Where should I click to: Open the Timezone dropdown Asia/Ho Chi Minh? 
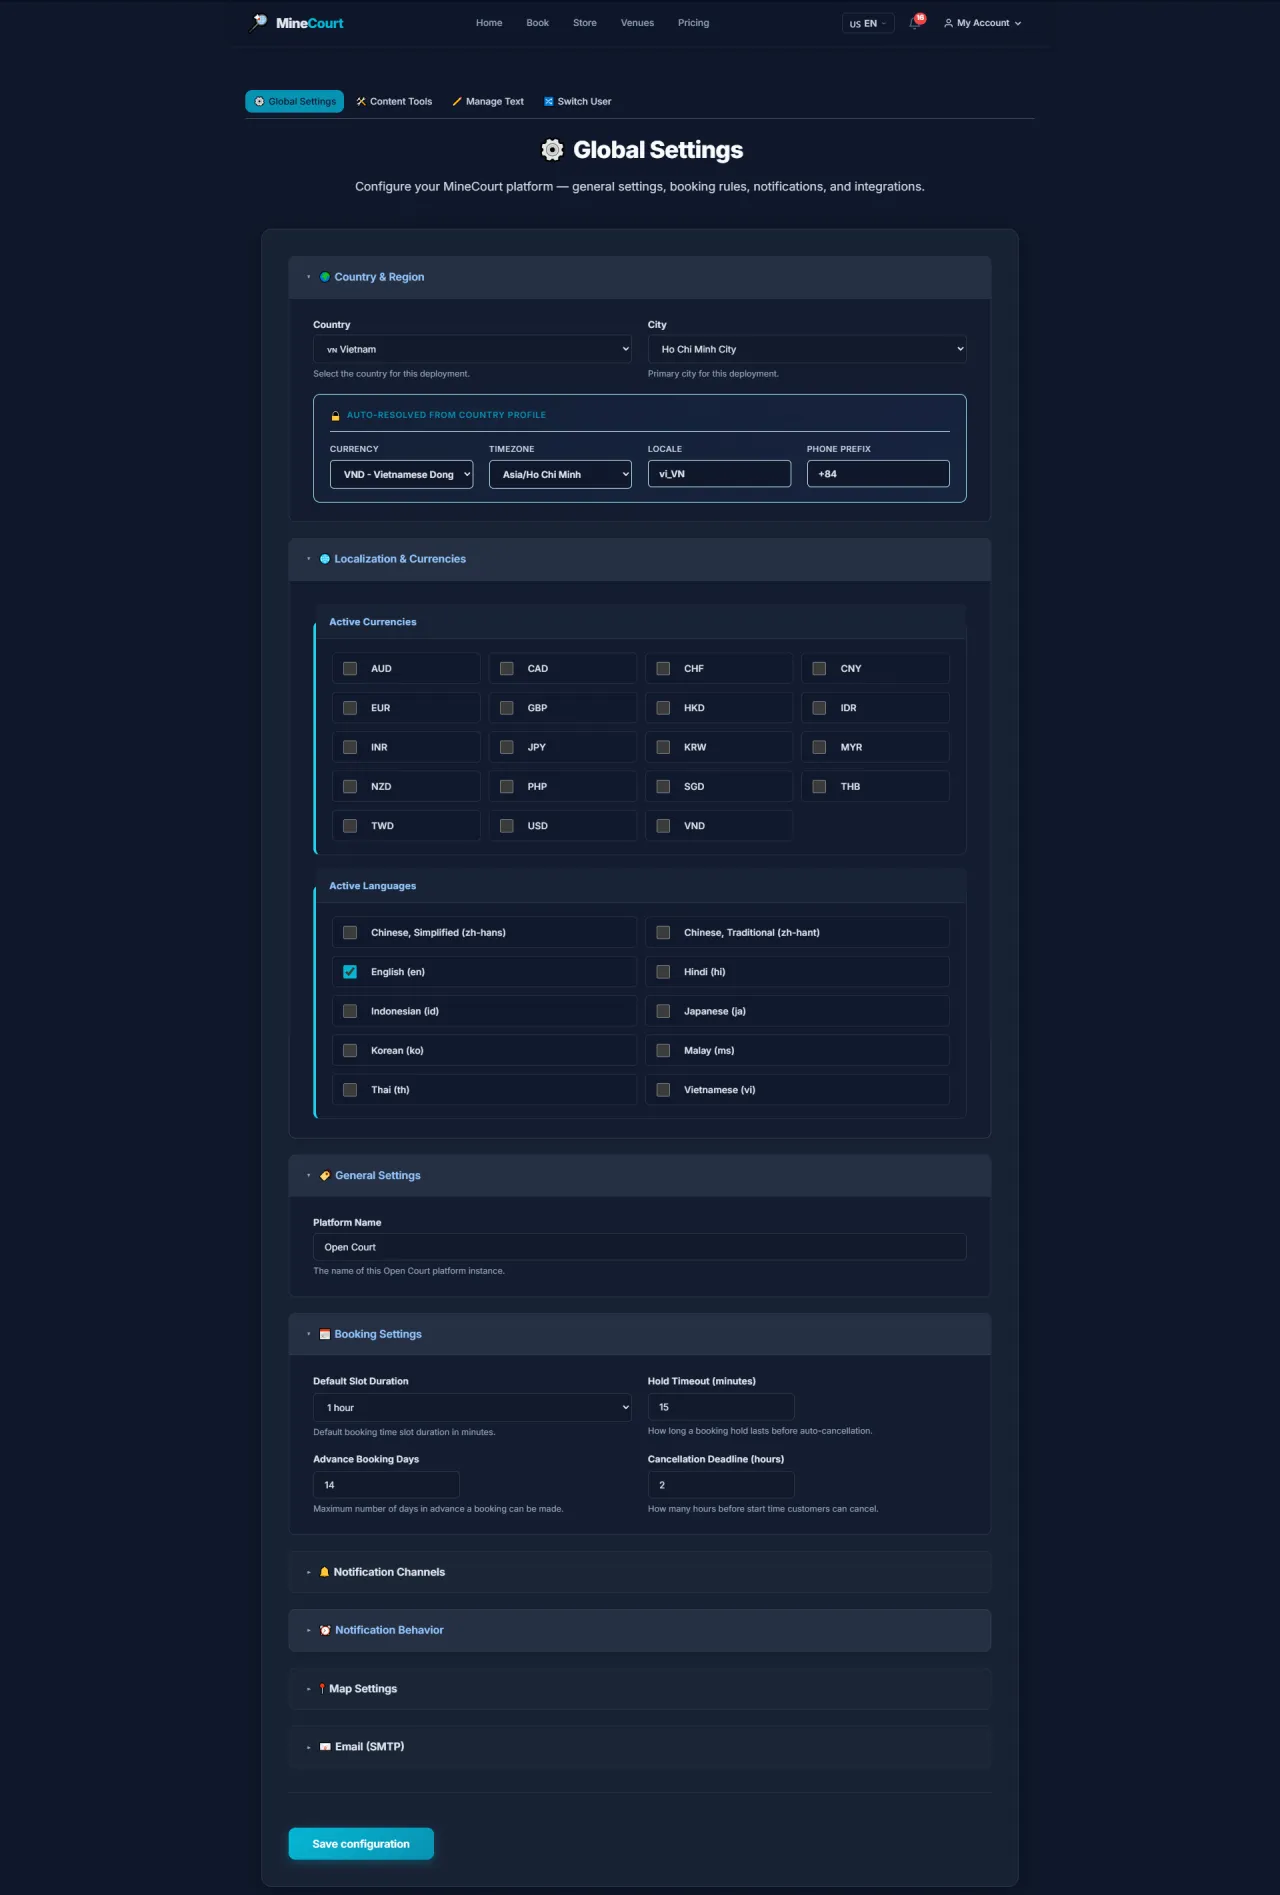click(560, 474)
